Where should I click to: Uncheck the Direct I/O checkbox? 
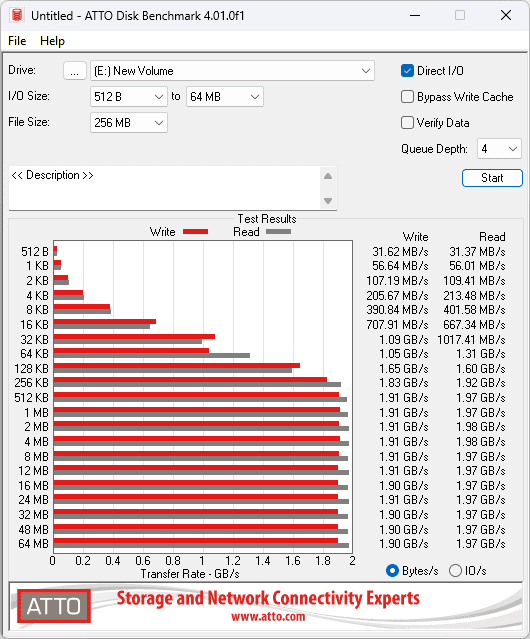point(407,71)
